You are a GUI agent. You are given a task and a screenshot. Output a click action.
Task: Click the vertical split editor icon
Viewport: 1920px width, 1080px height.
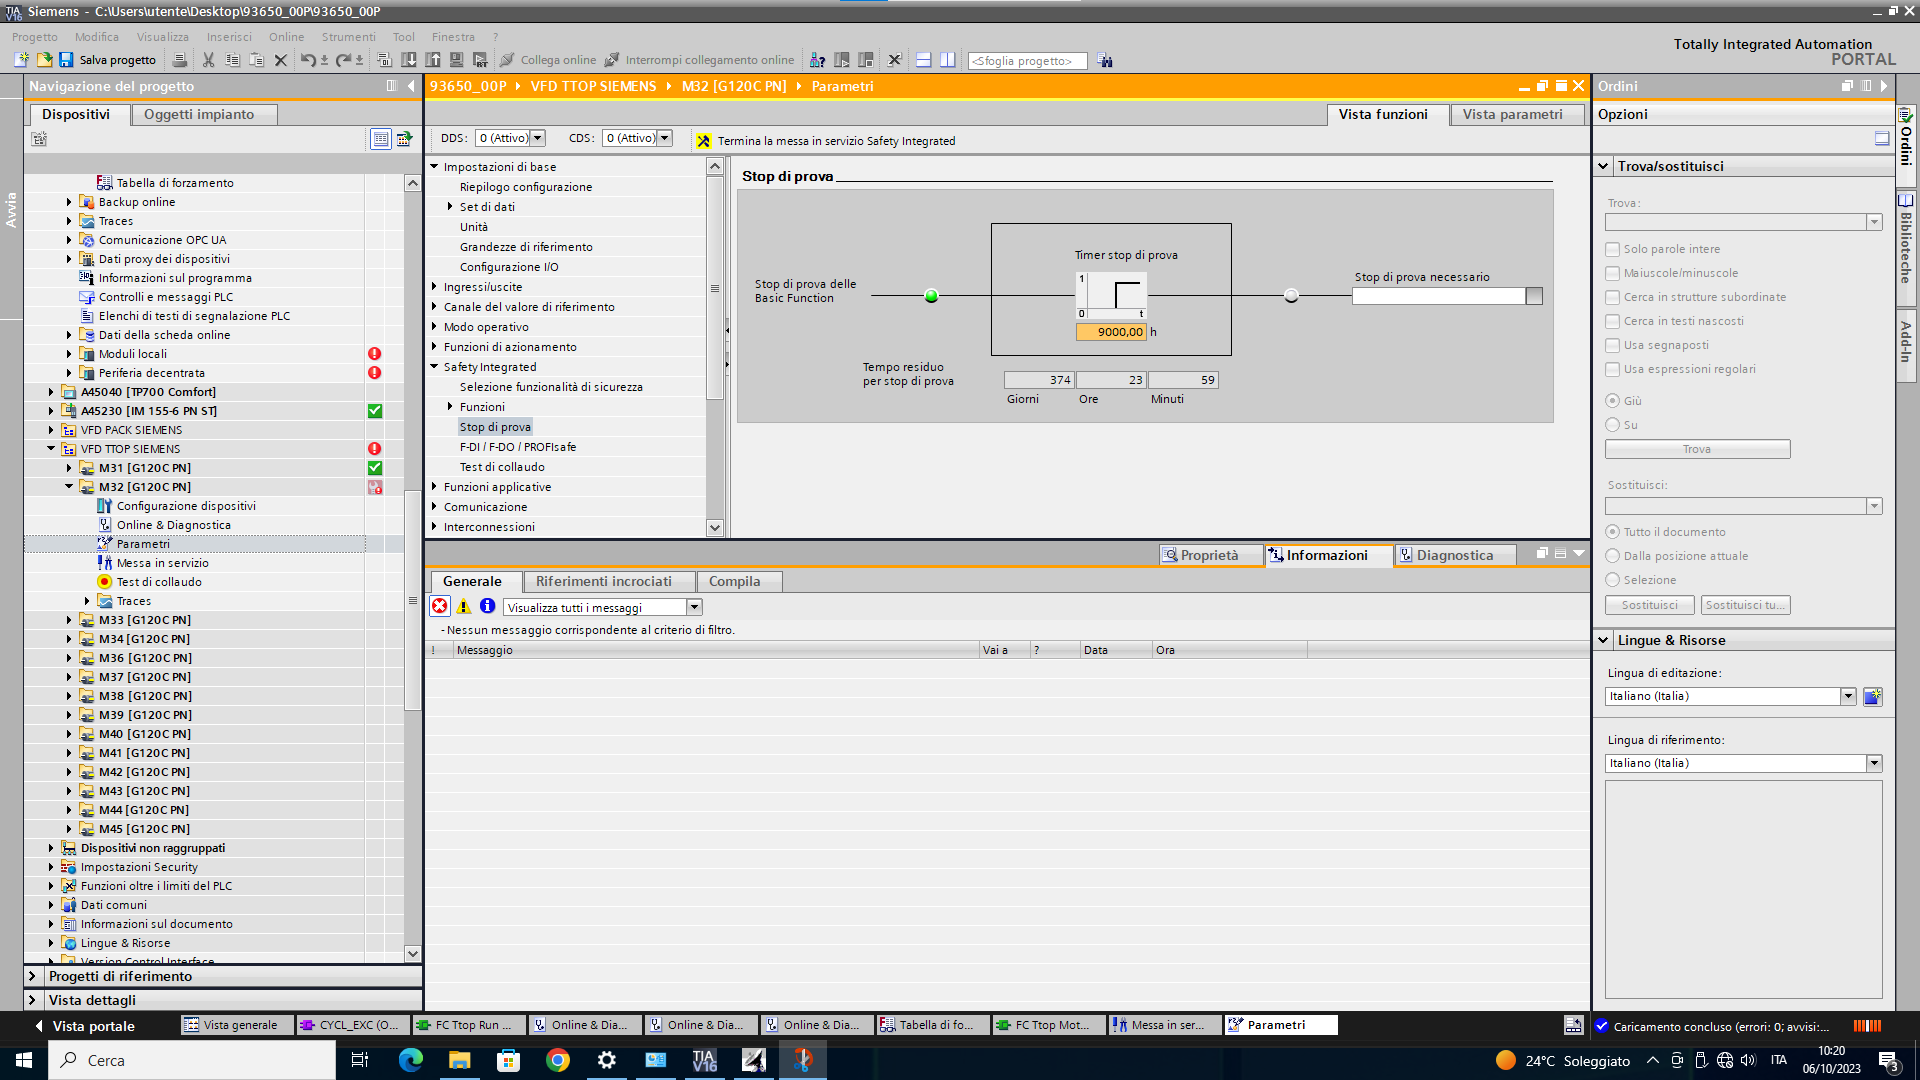tap(947, 60)
